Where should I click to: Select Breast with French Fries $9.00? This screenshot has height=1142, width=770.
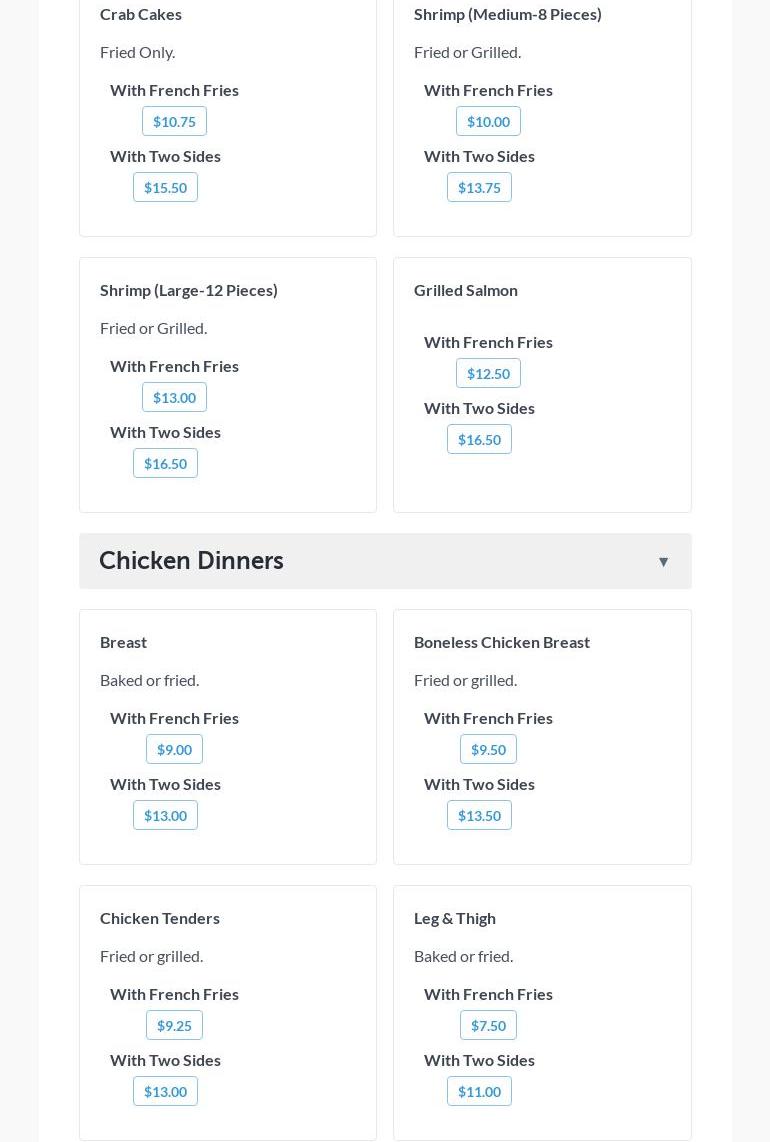click(174, 750)
